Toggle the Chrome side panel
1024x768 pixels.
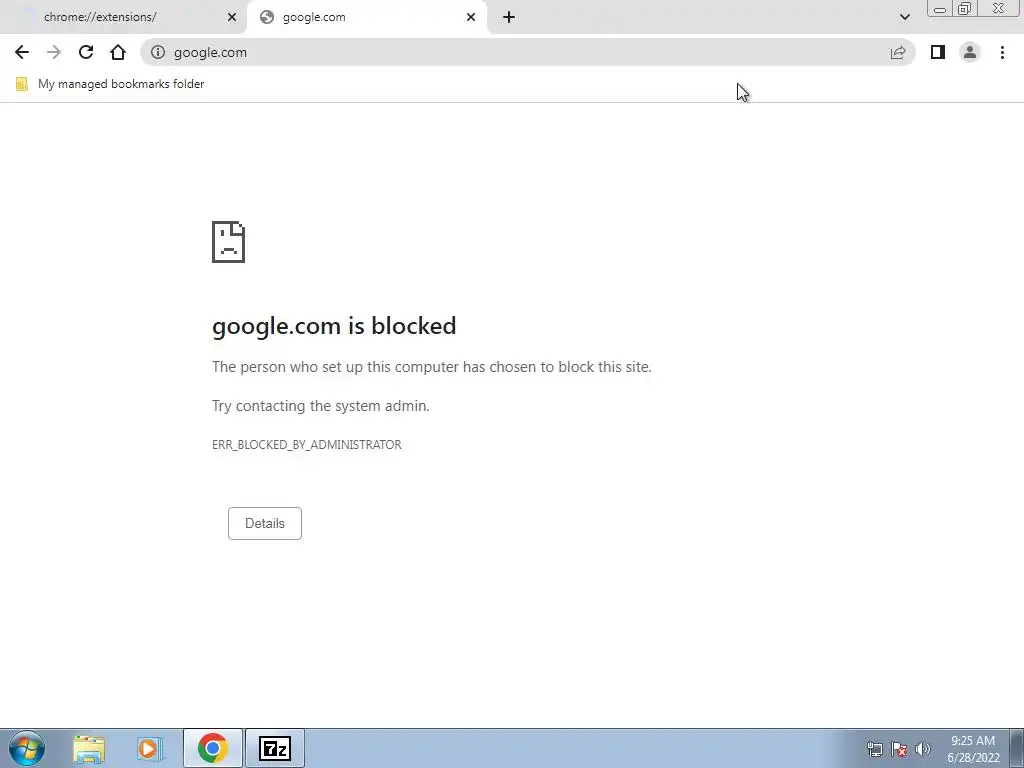coord(938,52)
